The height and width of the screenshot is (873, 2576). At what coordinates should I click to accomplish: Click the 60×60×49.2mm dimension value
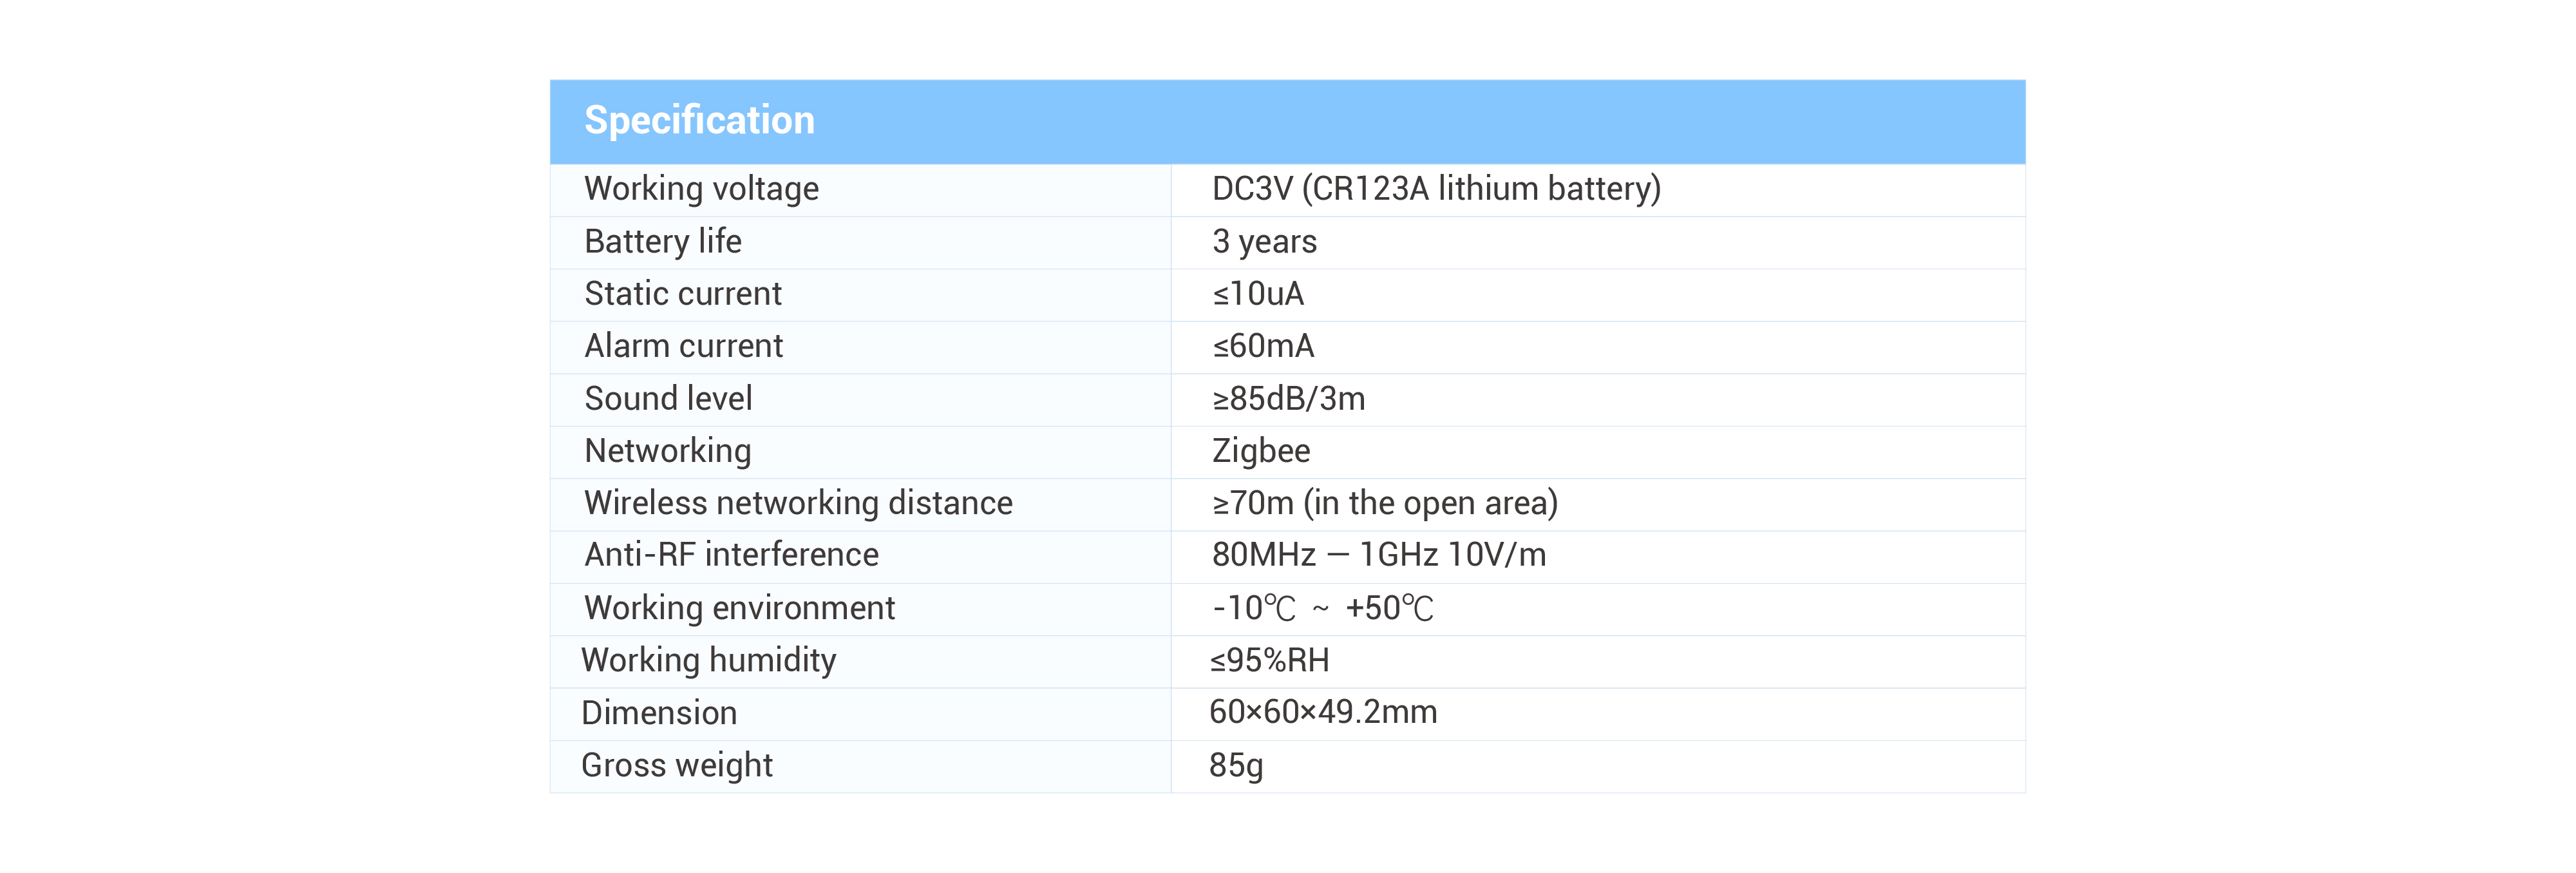pos(1322,712)
